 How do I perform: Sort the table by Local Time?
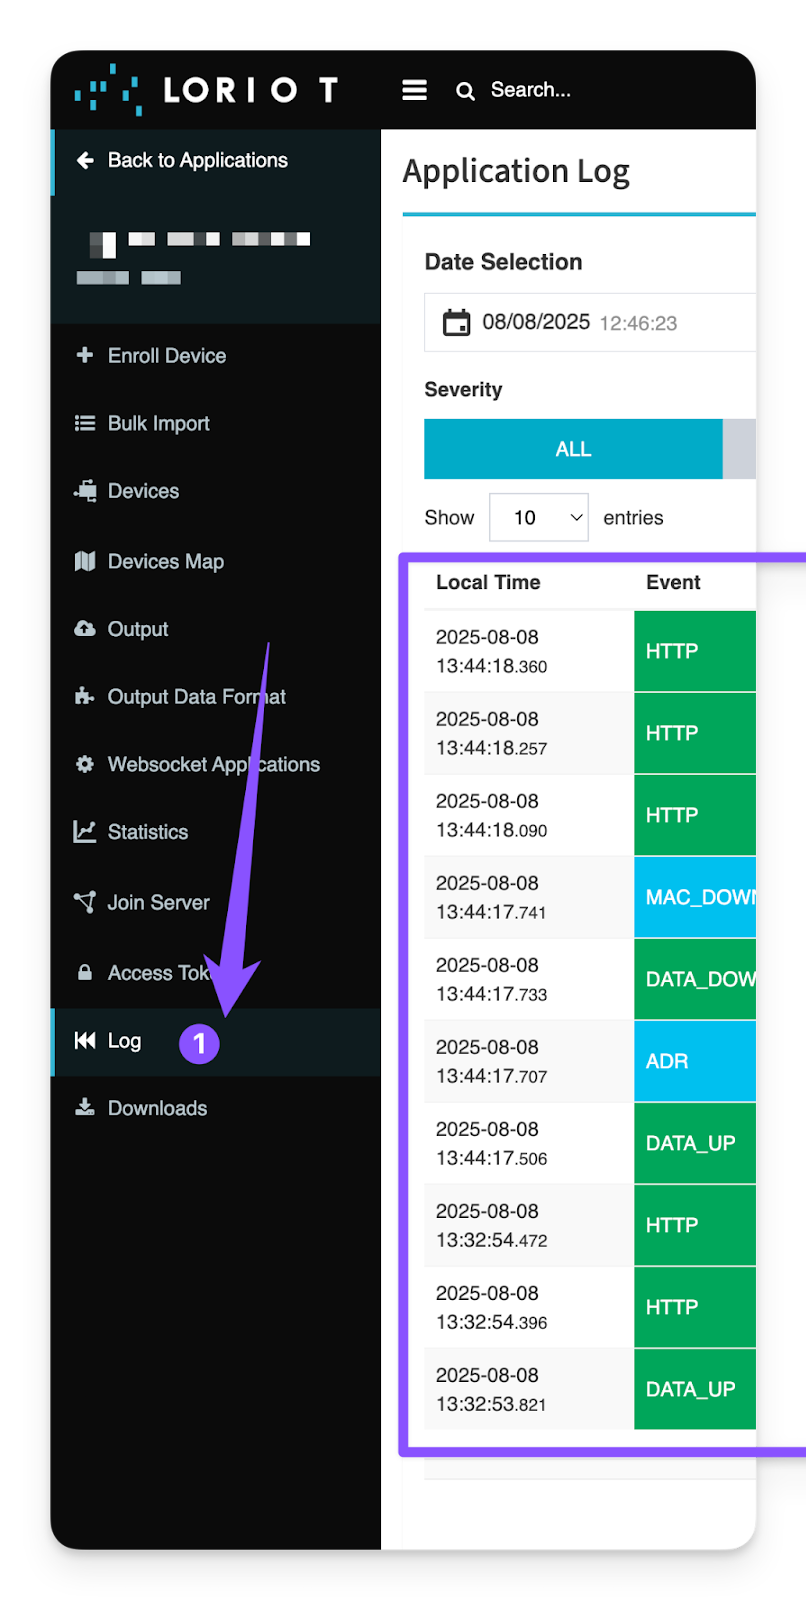(488, 583)
